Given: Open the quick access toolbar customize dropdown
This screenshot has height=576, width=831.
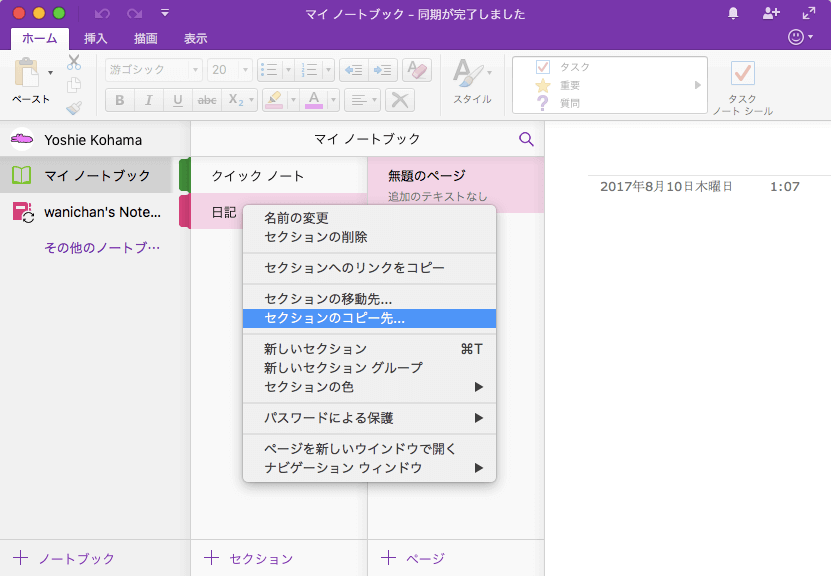Looking at the screenshot, I should point(165,13).
